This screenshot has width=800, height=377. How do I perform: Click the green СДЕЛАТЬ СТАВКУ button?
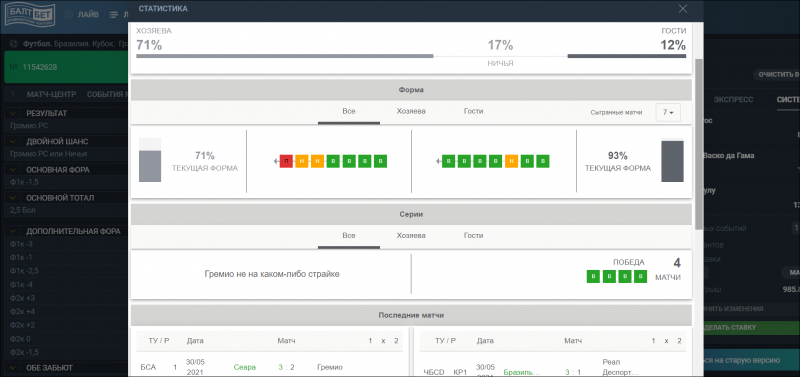[752, 328]
